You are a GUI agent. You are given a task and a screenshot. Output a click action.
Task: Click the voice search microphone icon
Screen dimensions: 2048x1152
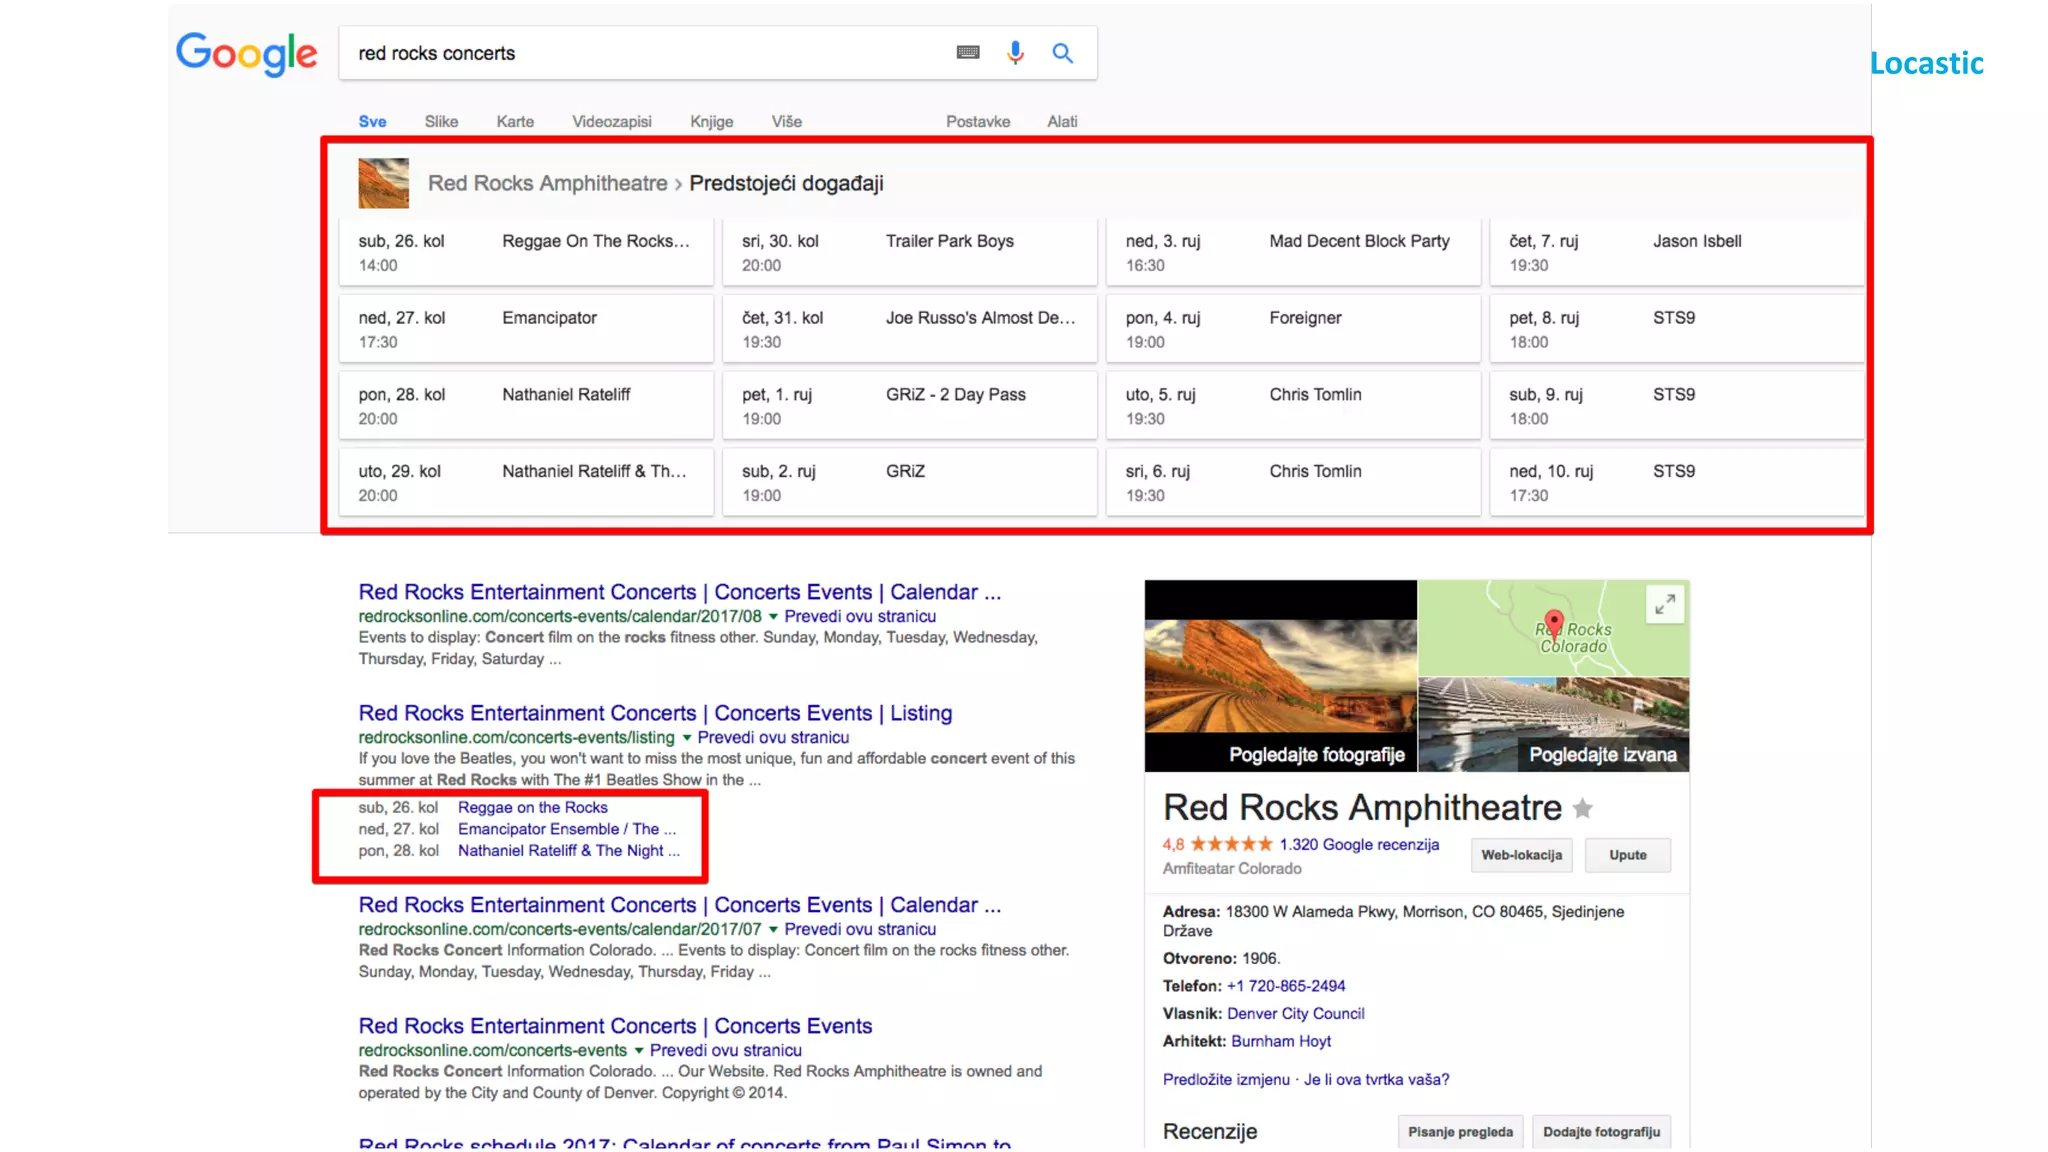1015,53
